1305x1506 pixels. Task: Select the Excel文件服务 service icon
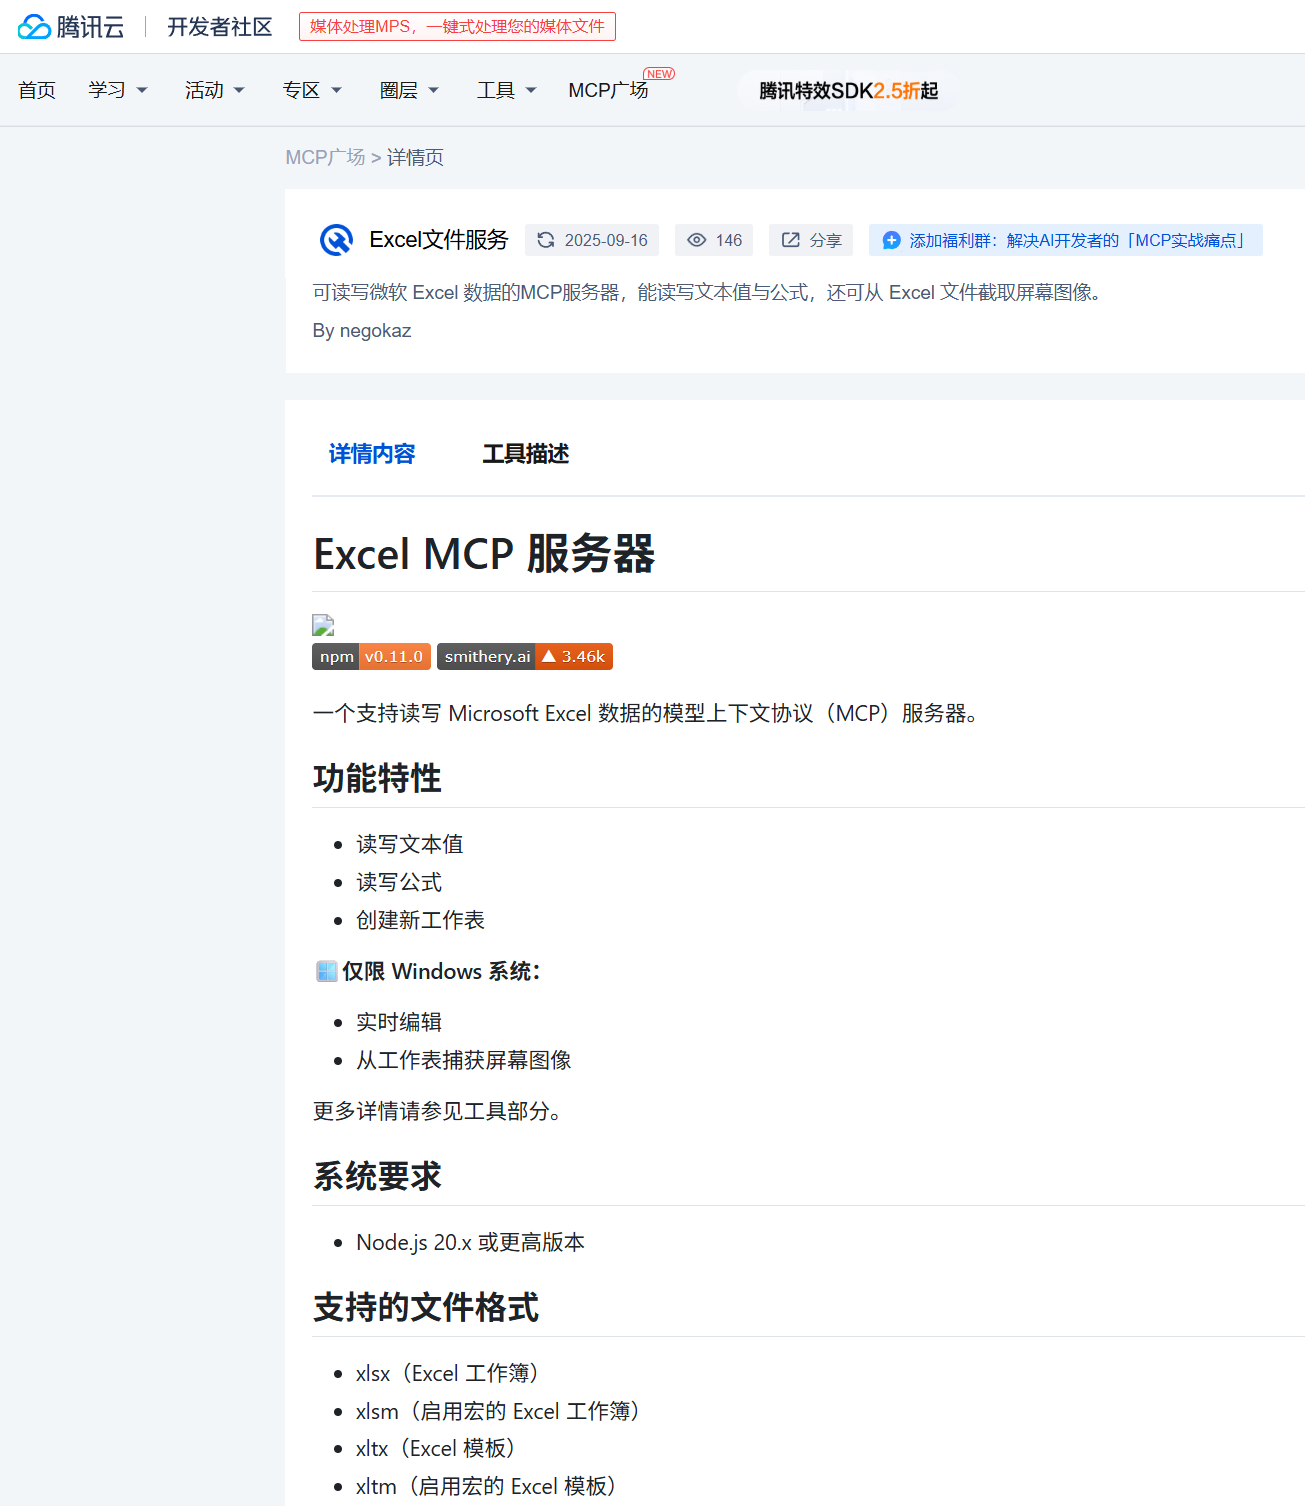pyautogui.click(x=336, y=240)
